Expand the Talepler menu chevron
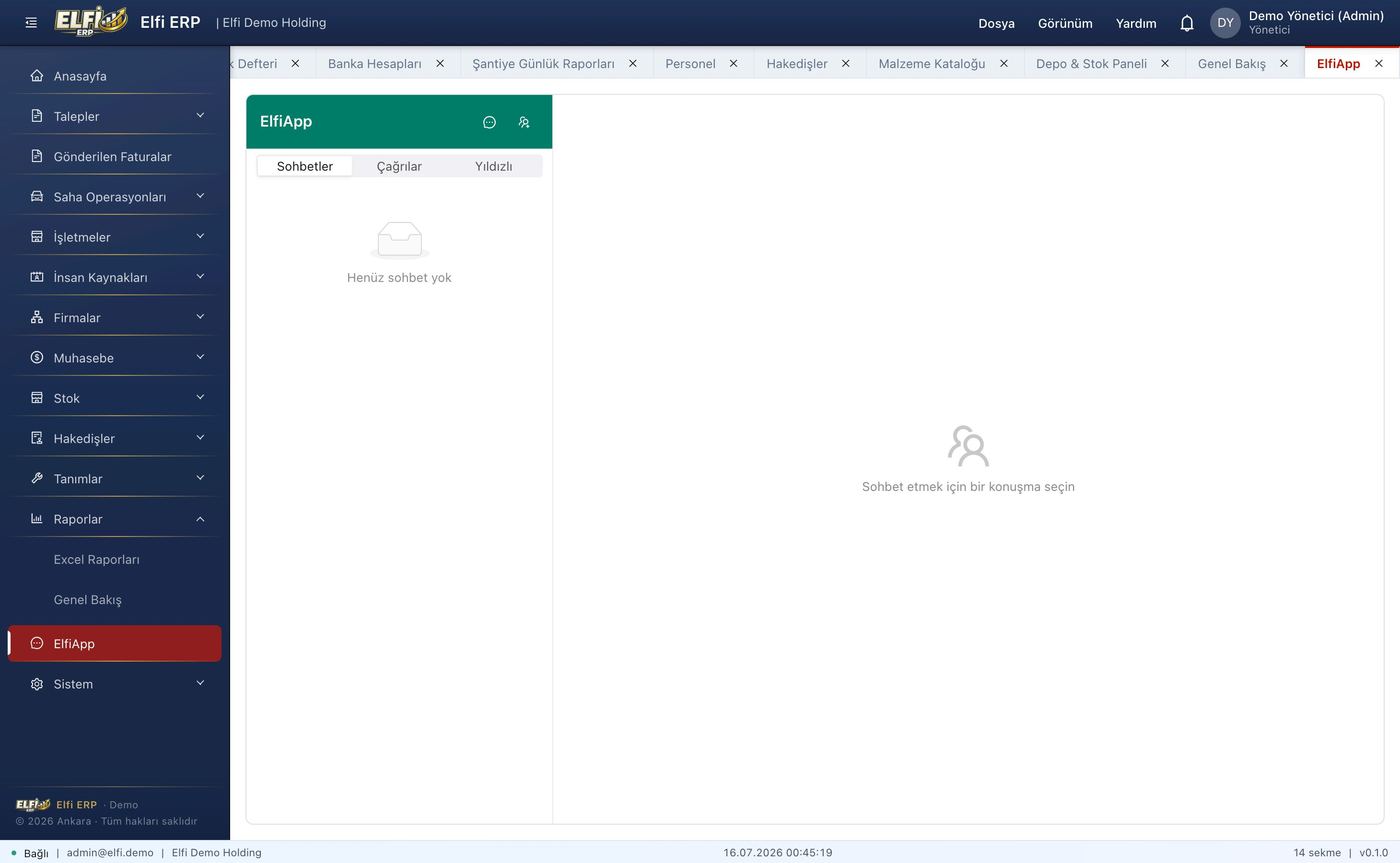The height and width of the screenshot is (863, 1400). pos(200,116)
